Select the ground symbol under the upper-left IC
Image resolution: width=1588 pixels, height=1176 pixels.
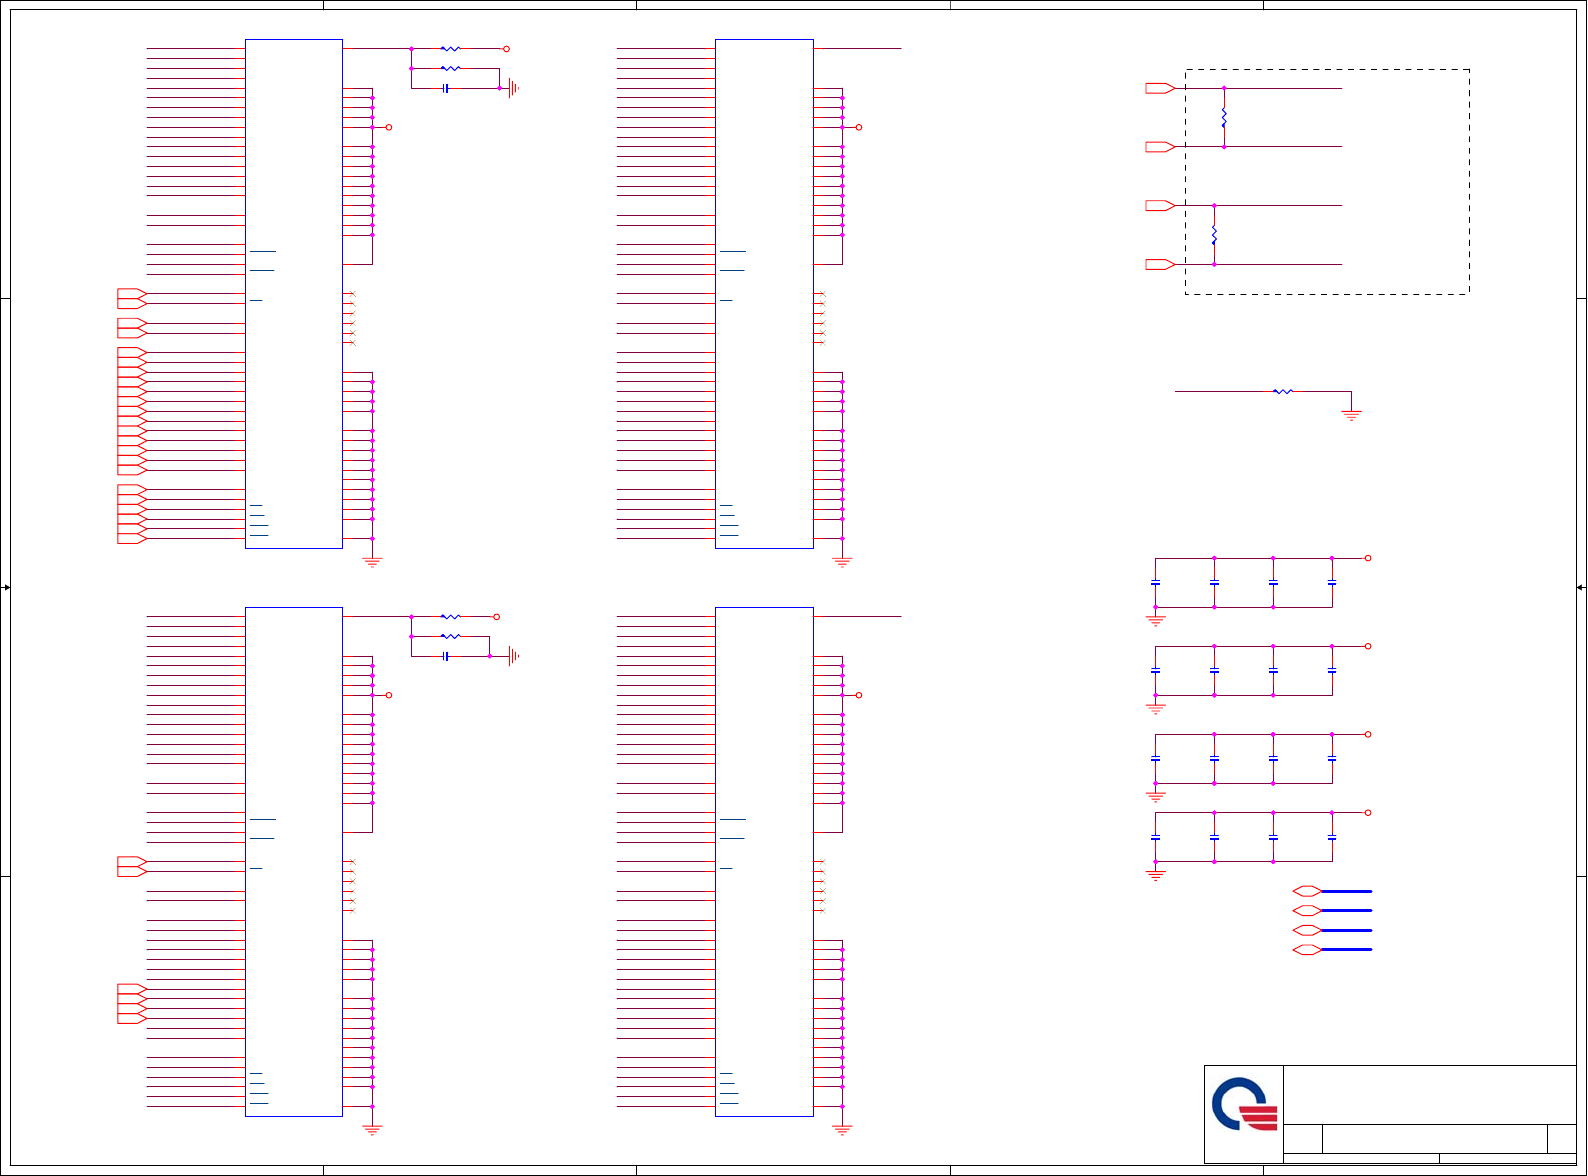(373, 562)
